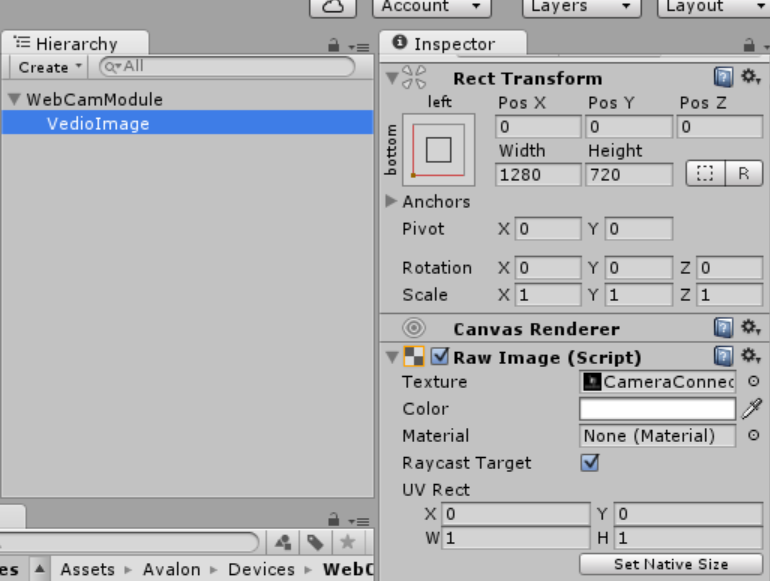This screenshot has height=581, width=770.
Task: Click the Pivot X field
Action: [x=548, y=229]
